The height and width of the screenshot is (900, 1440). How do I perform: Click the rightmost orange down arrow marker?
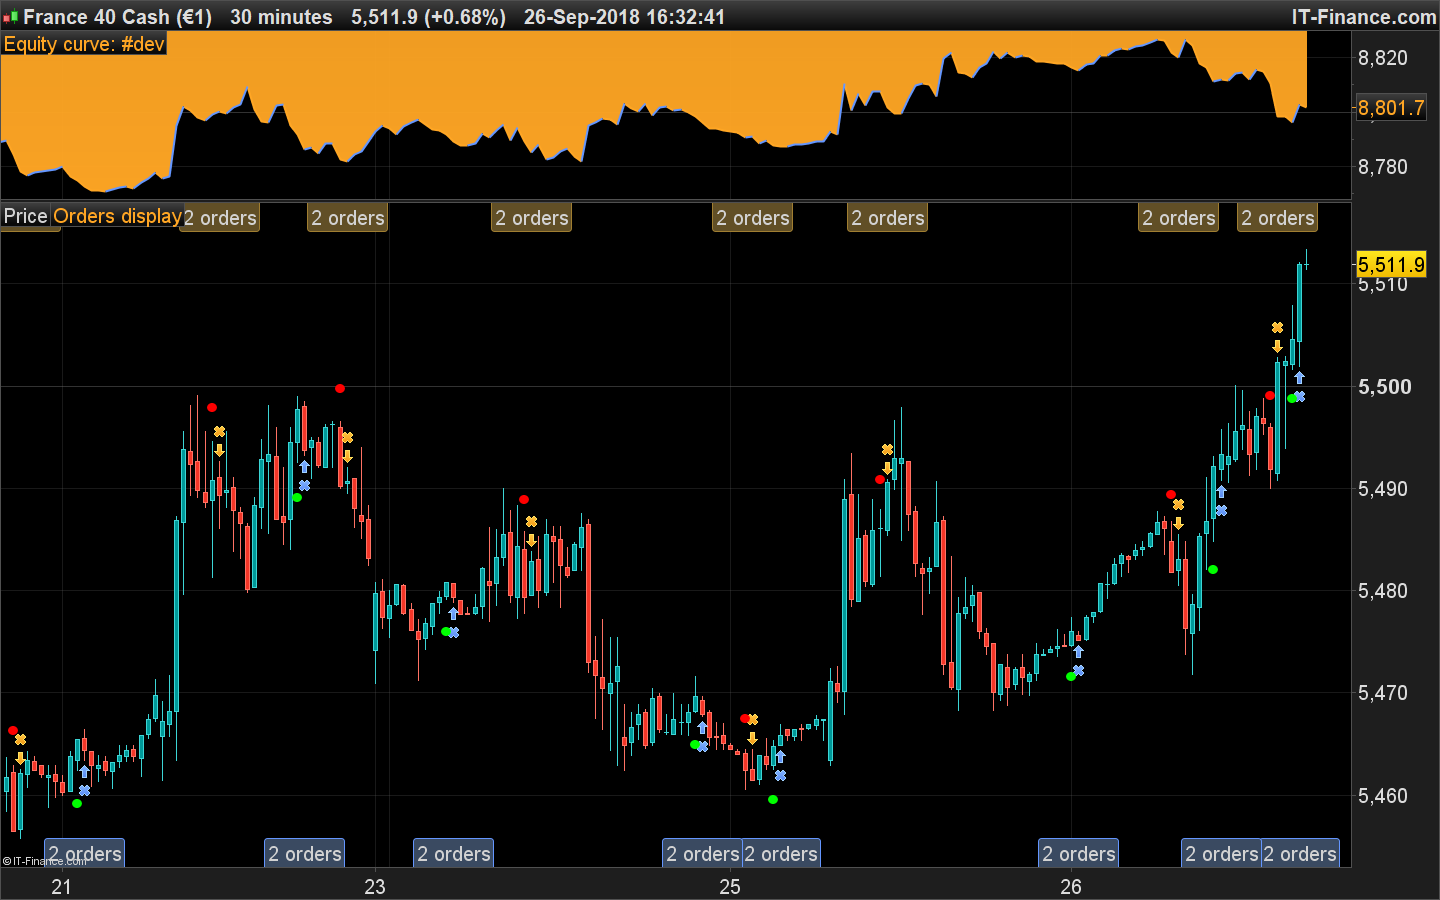[x=1277, y=346]
